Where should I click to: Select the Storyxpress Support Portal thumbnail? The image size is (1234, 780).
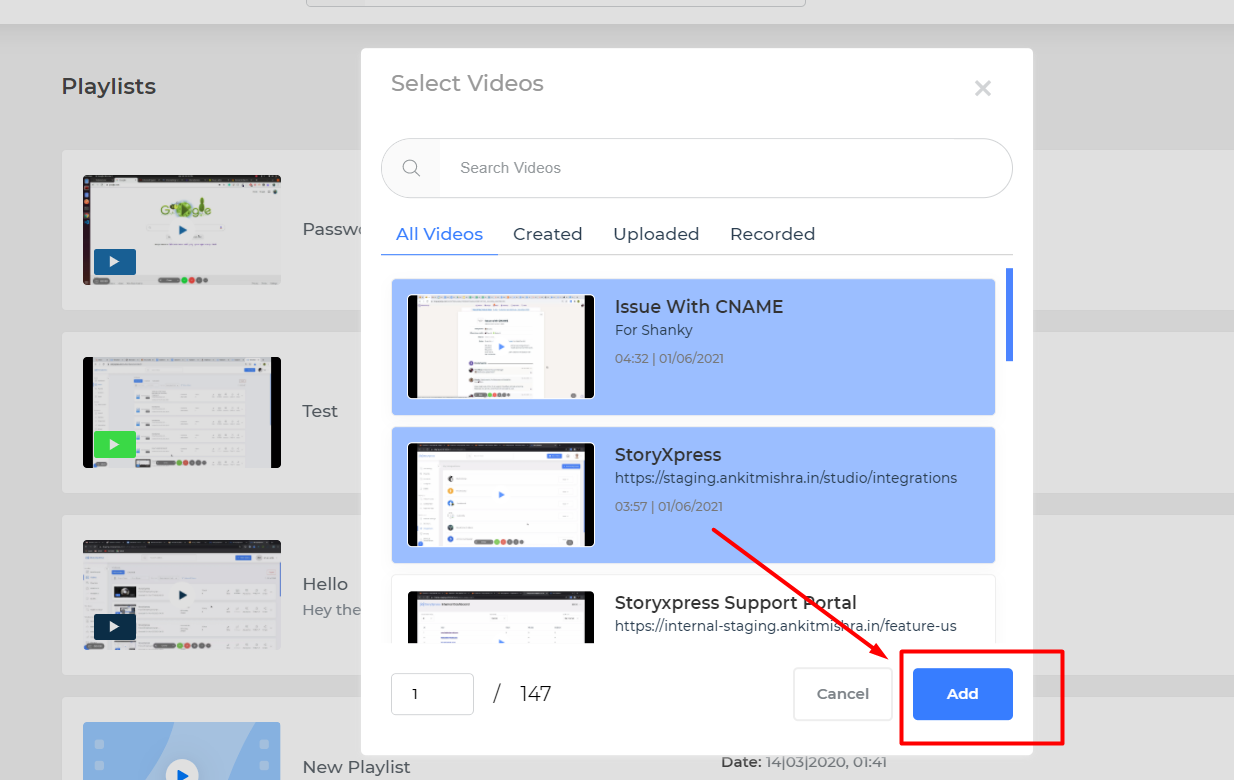[x=501, y=617]
